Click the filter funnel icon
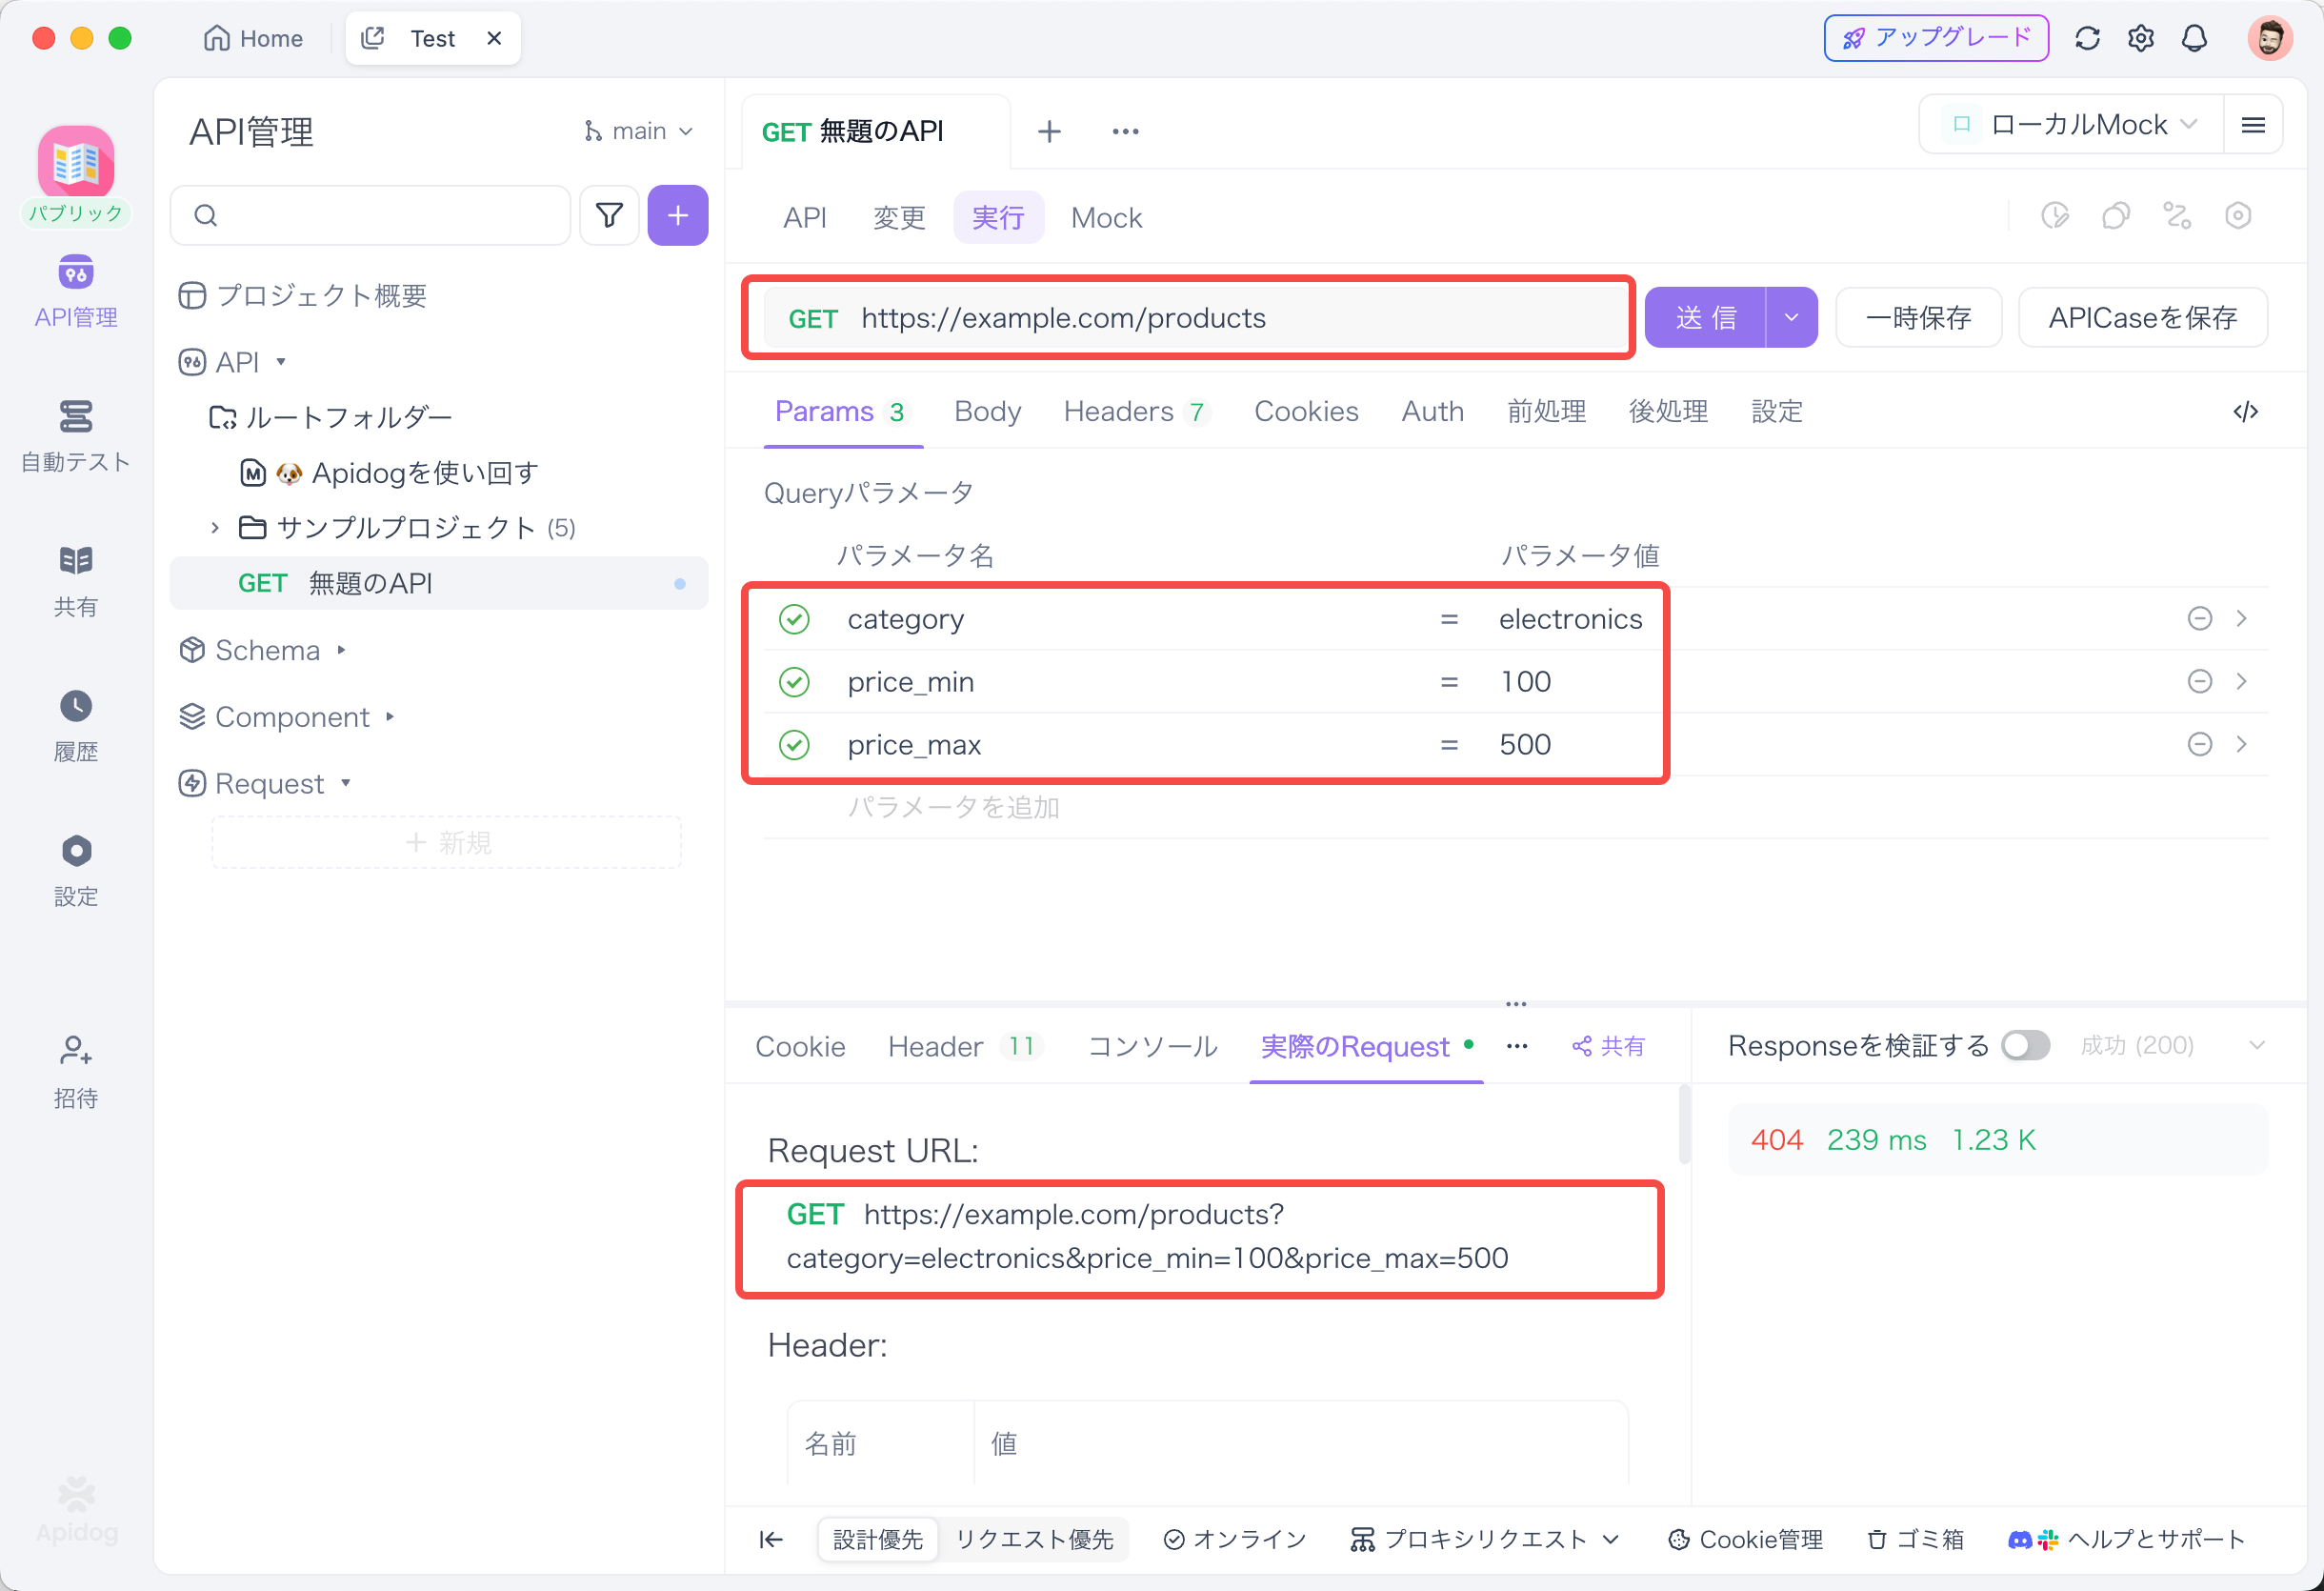The image size is (2324, 1591). tap(609, 215)
